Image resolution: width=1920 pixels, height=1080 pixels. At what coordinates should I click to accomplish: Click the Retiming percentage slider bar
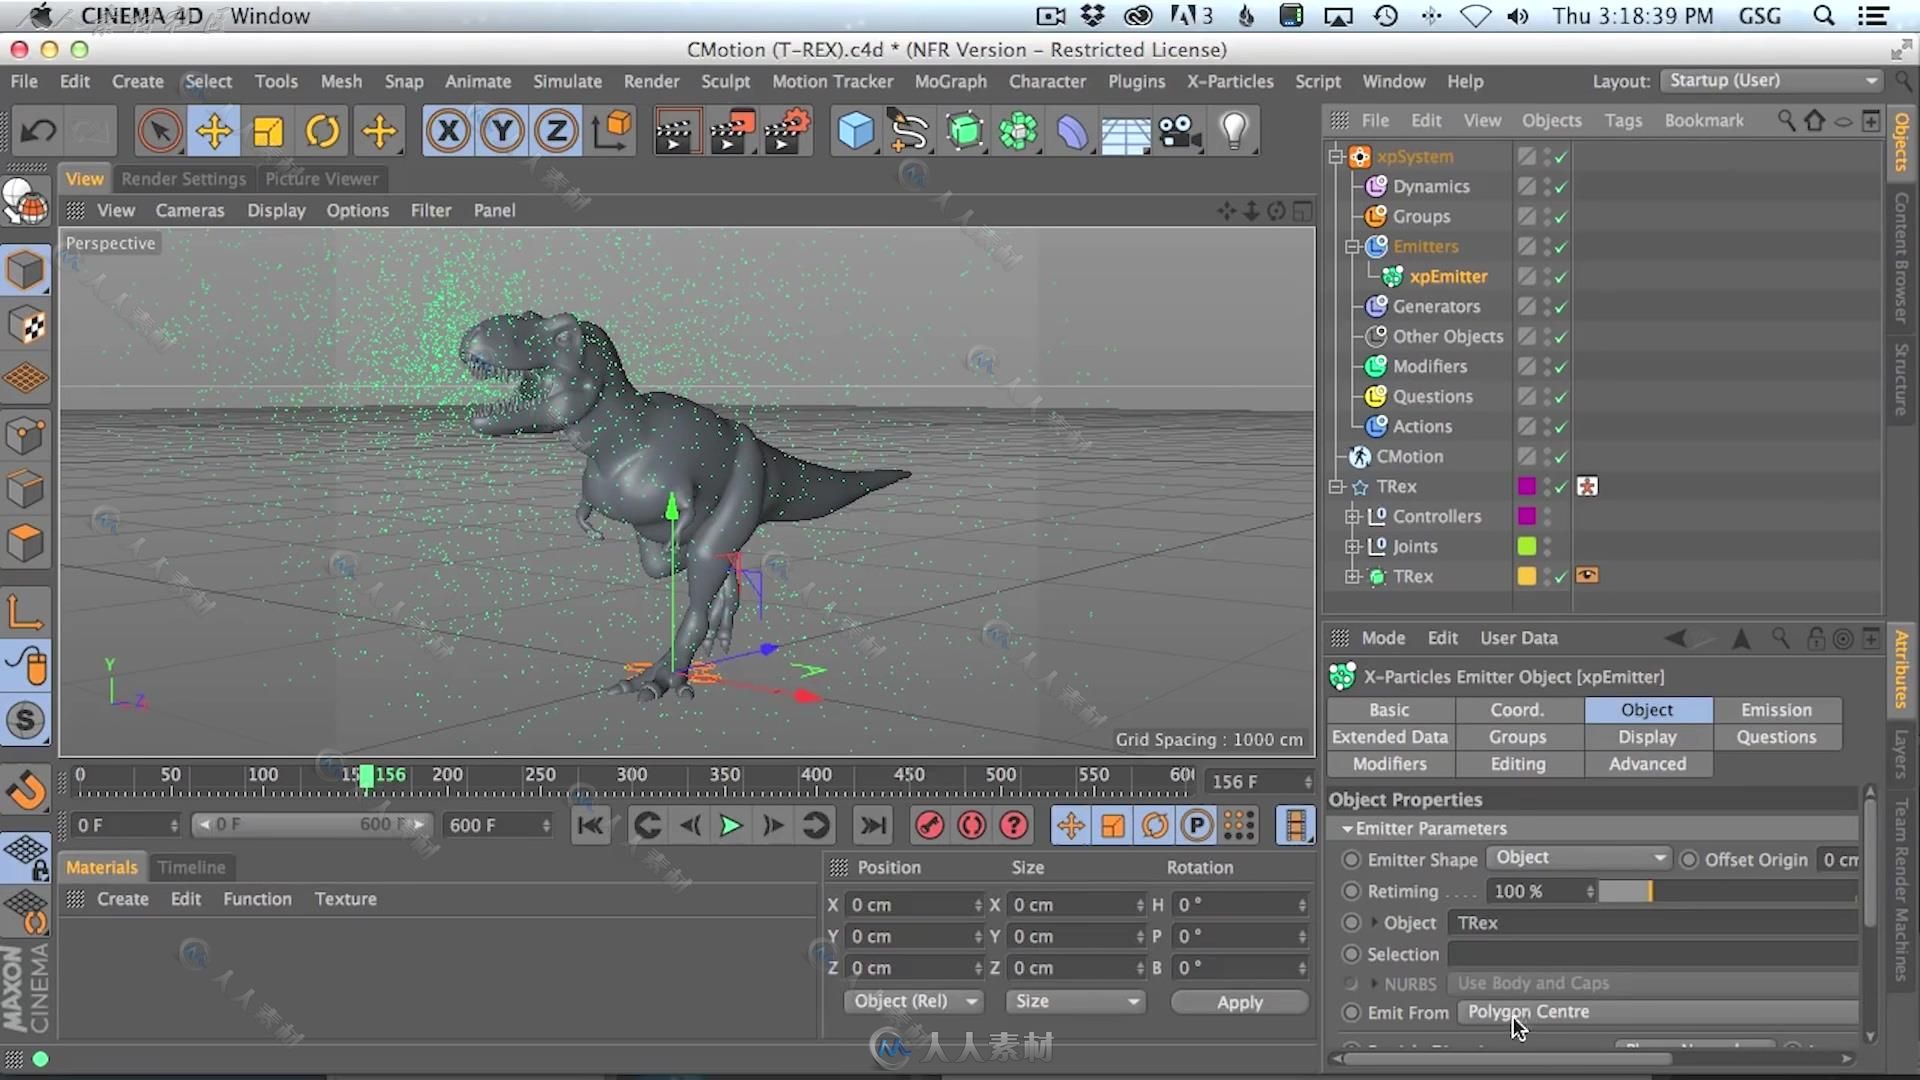click(1728, 891)
